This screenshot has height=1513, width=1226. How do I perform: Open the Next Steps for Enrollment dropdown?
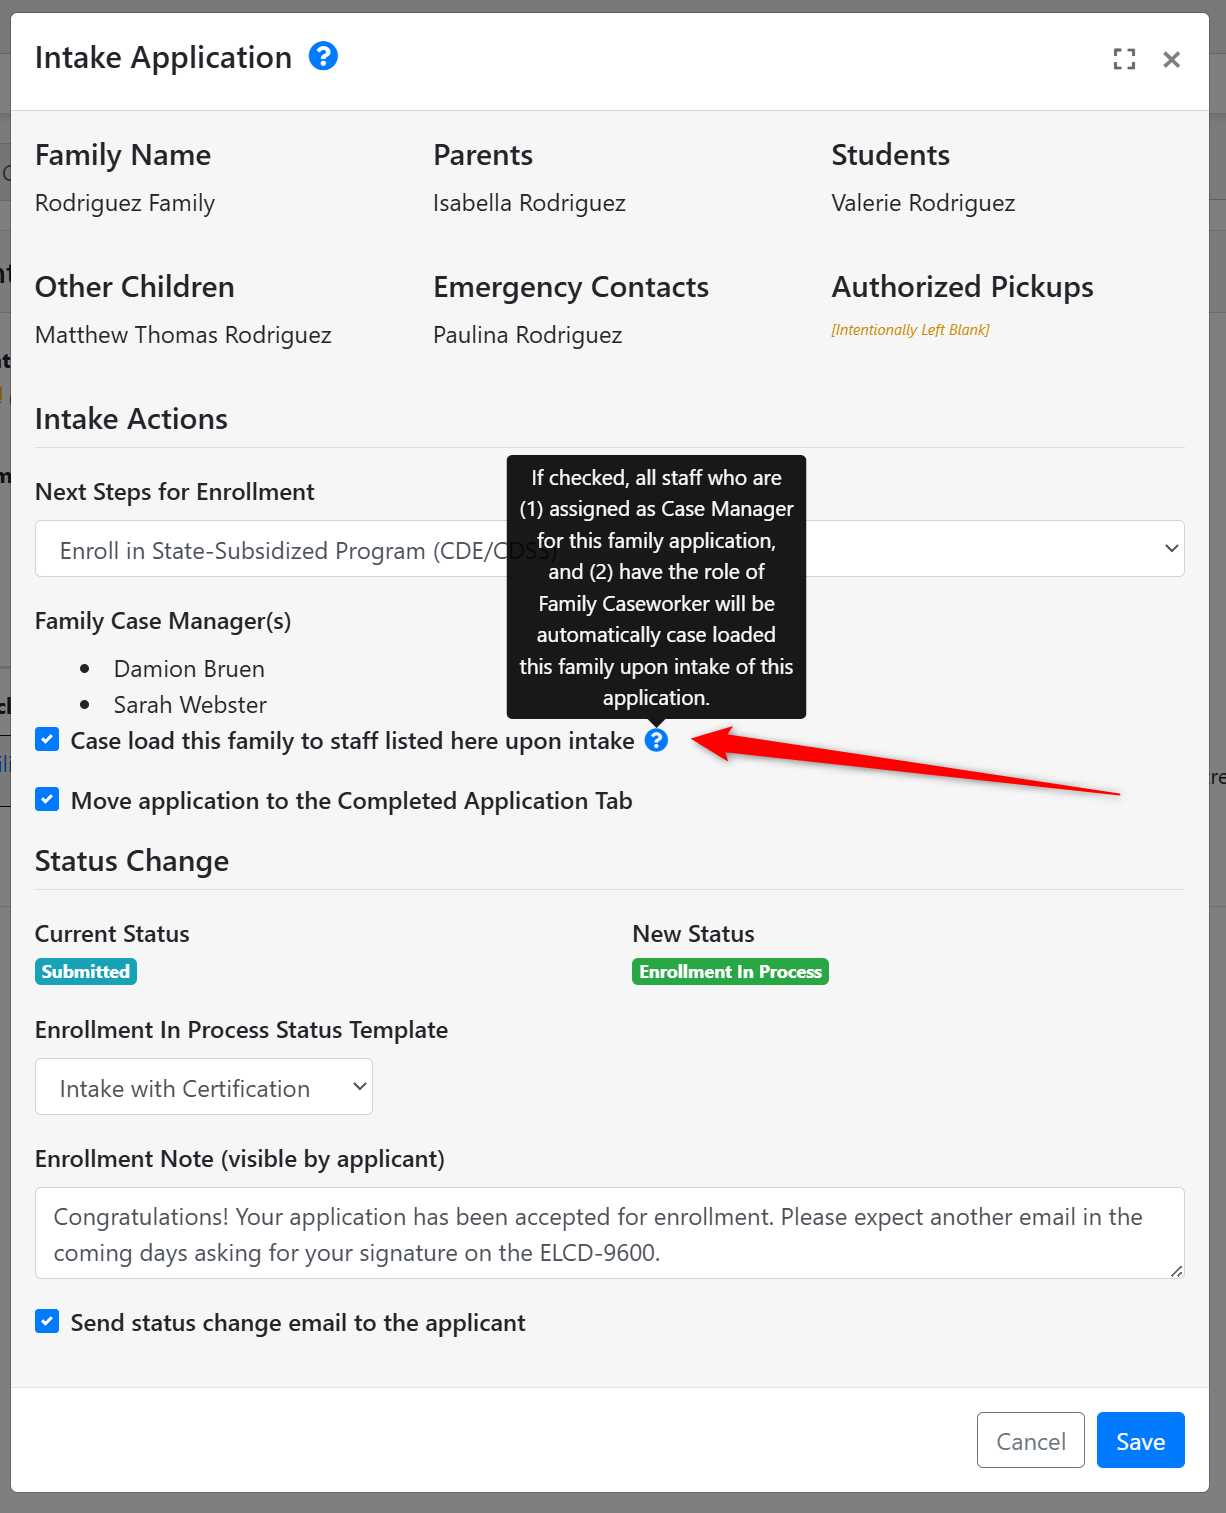[x=610, y=548]
